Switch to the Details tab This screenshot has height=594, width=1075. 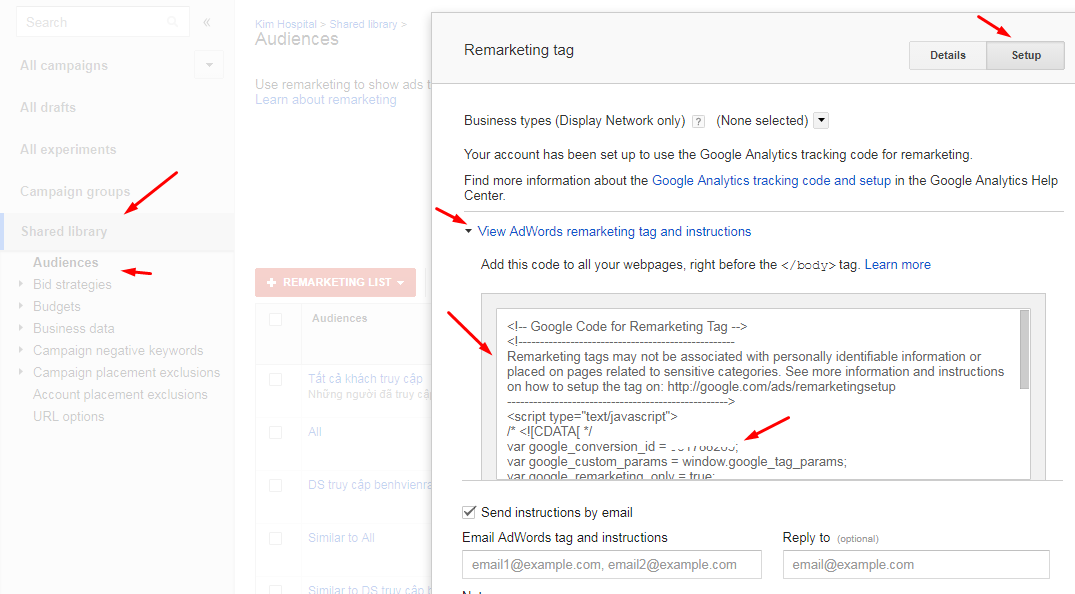tap(947, 55)
